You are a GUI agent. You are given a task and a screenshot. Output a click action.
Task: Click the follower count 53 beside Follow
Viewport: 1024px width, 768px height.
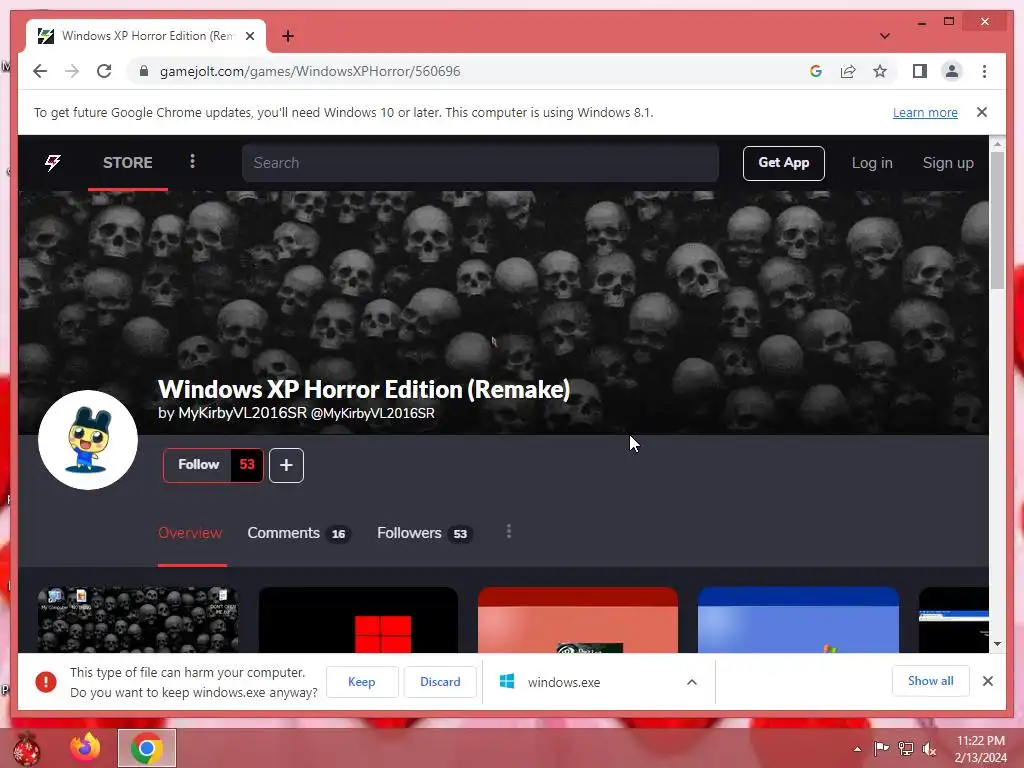pos(247,465)
